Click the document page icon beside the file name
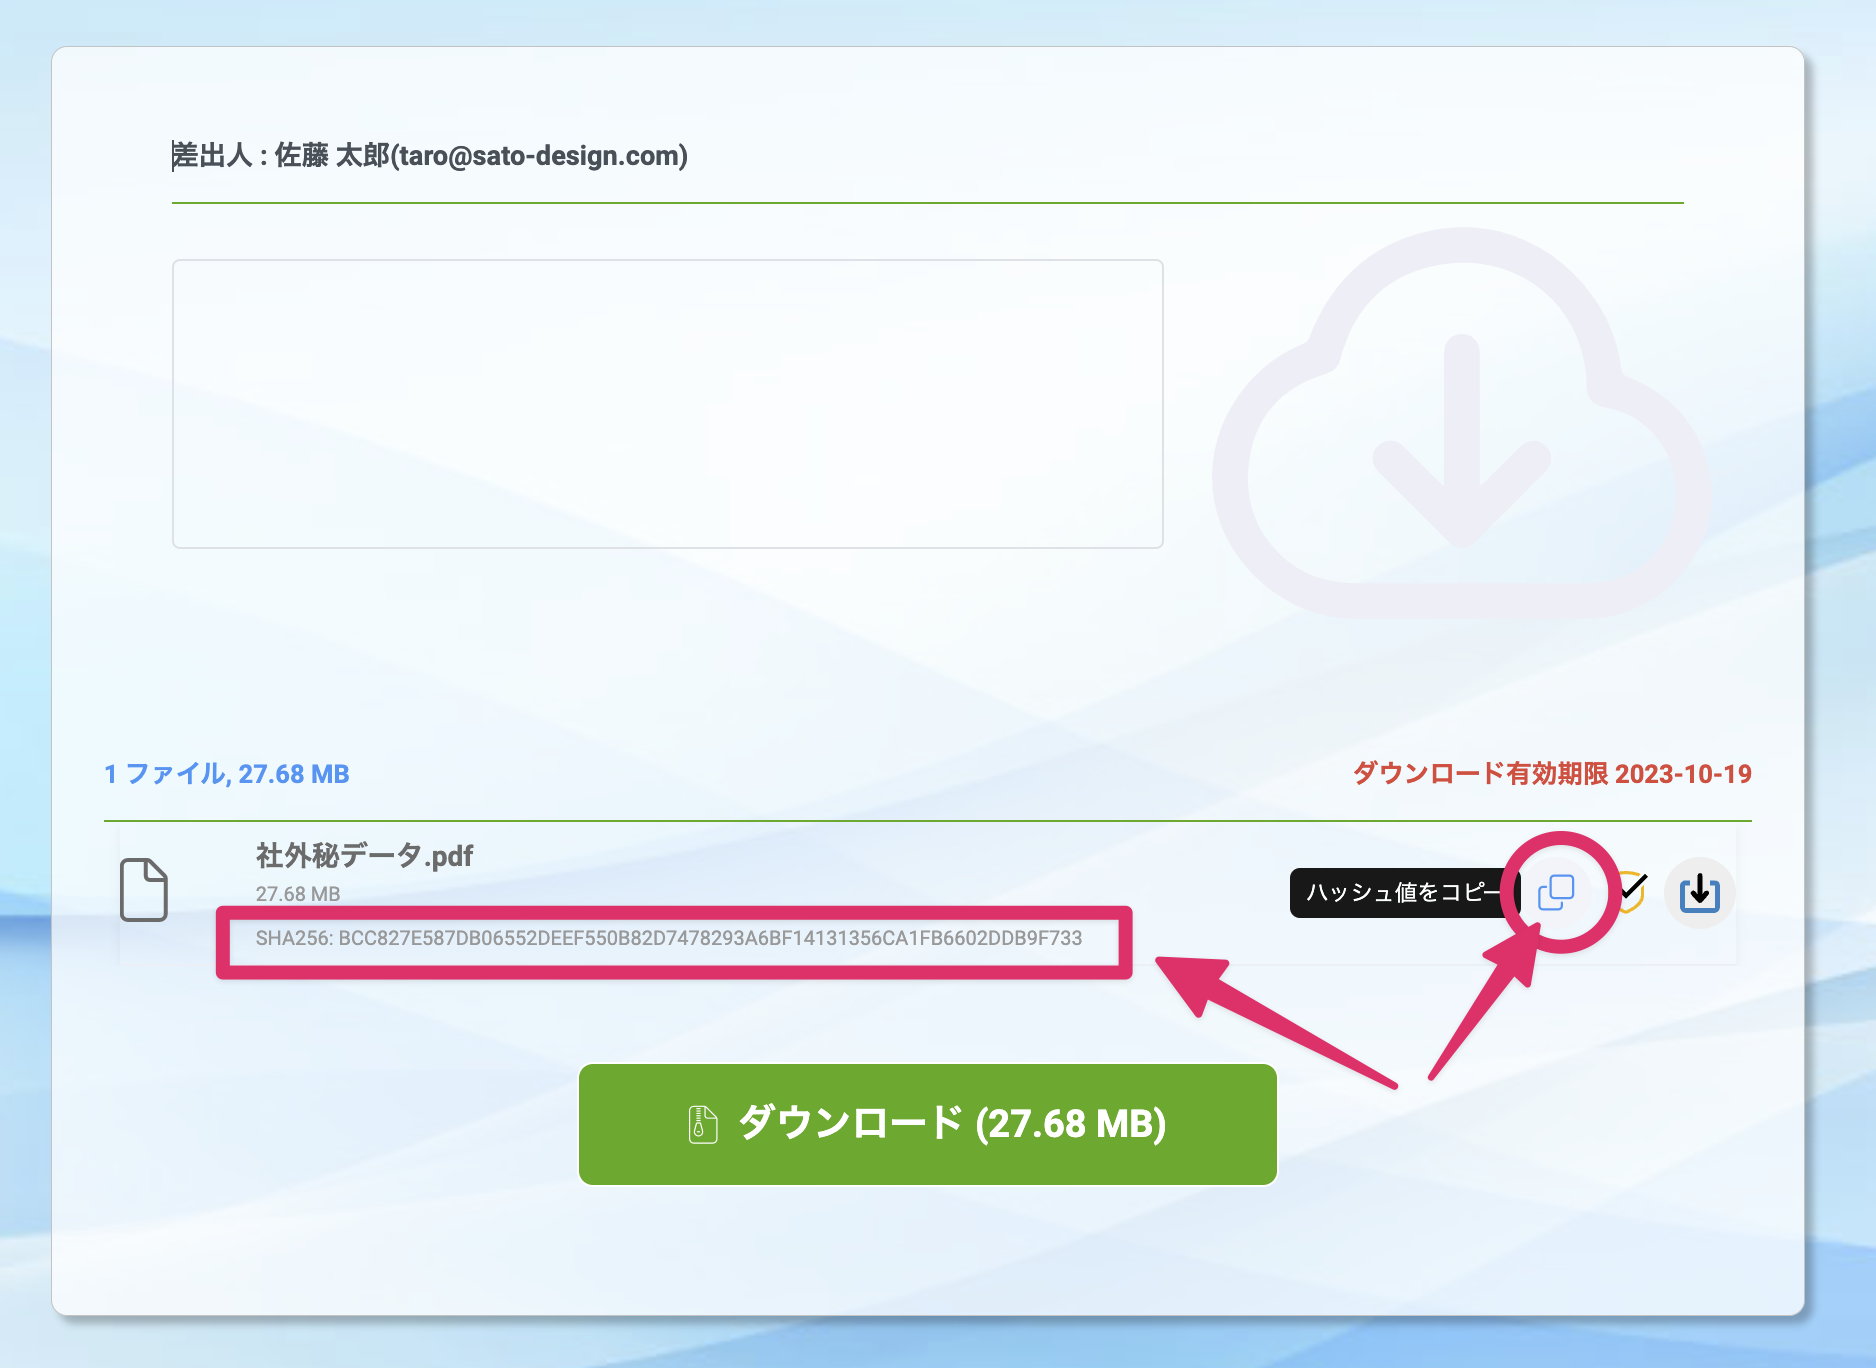 pos(143,890)
